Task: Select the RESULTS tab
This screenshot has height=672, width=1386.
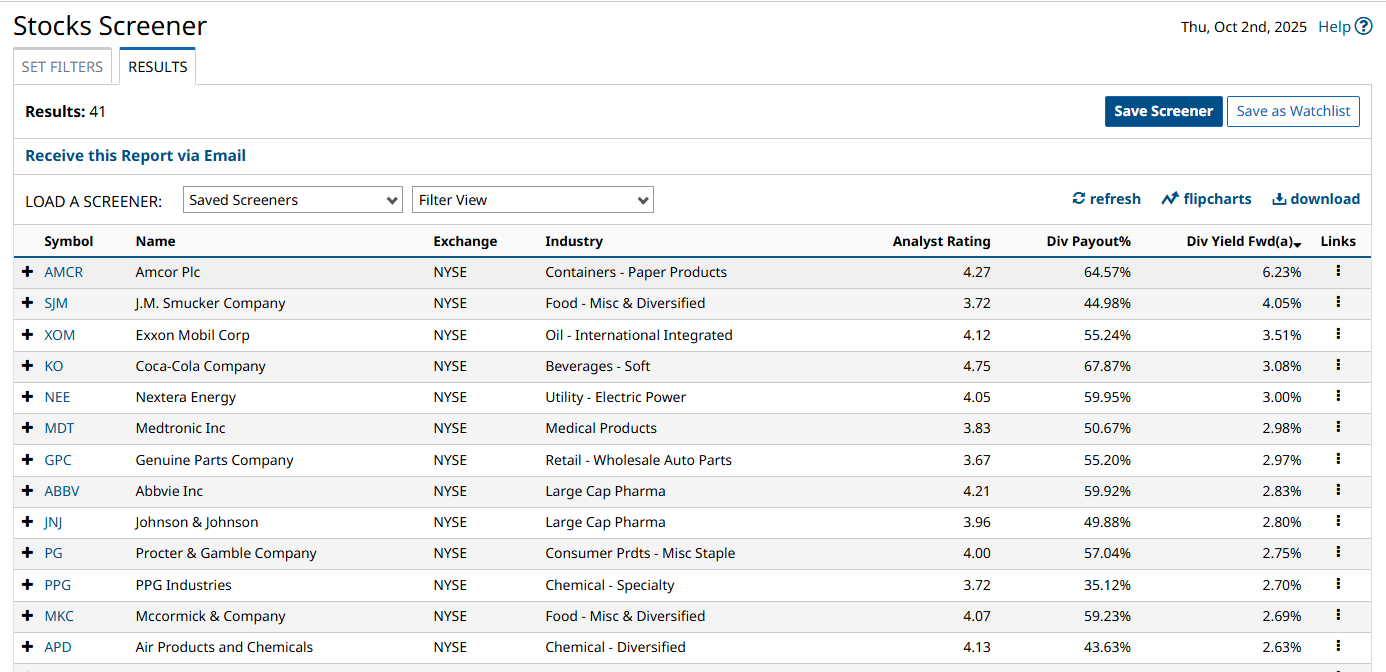Action: (x=158, y=67)
